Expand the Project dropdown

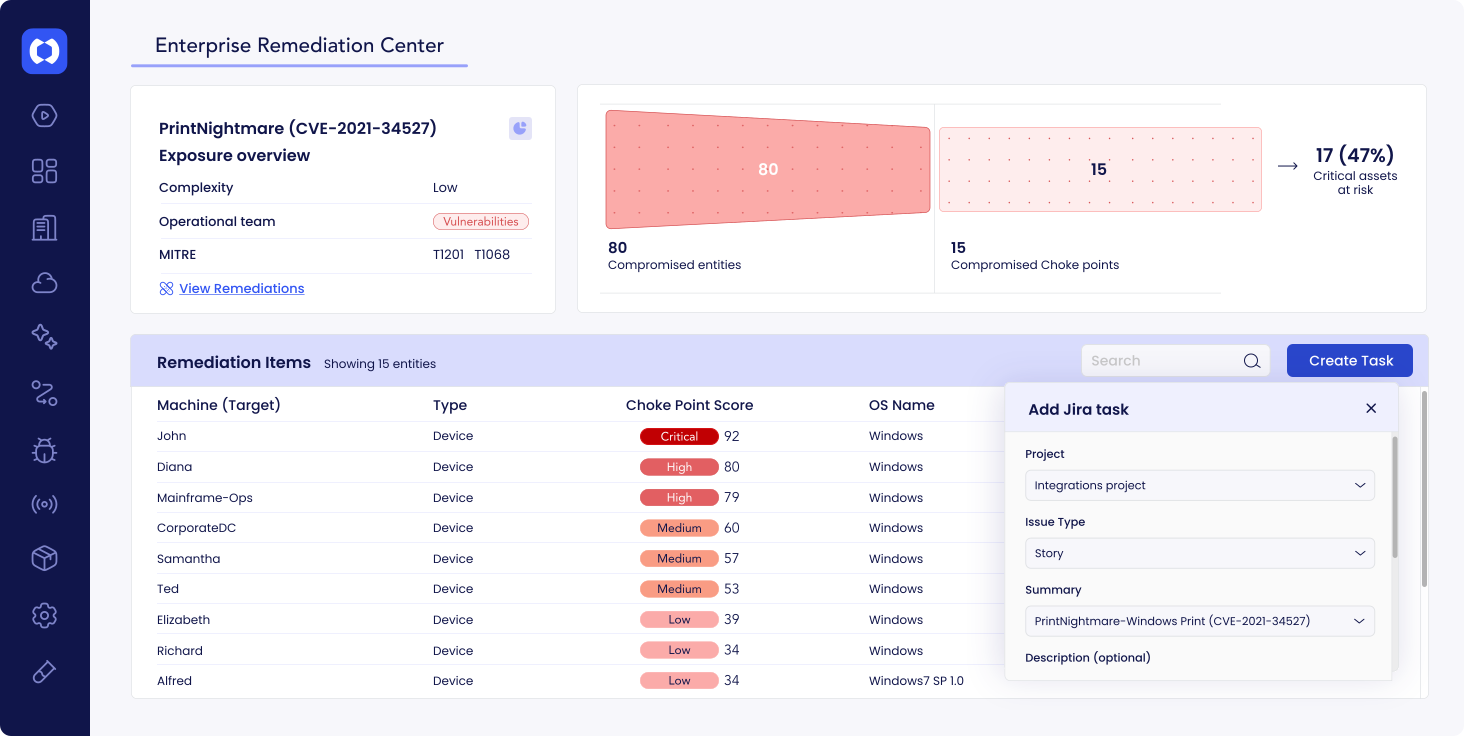[1199, 485]
